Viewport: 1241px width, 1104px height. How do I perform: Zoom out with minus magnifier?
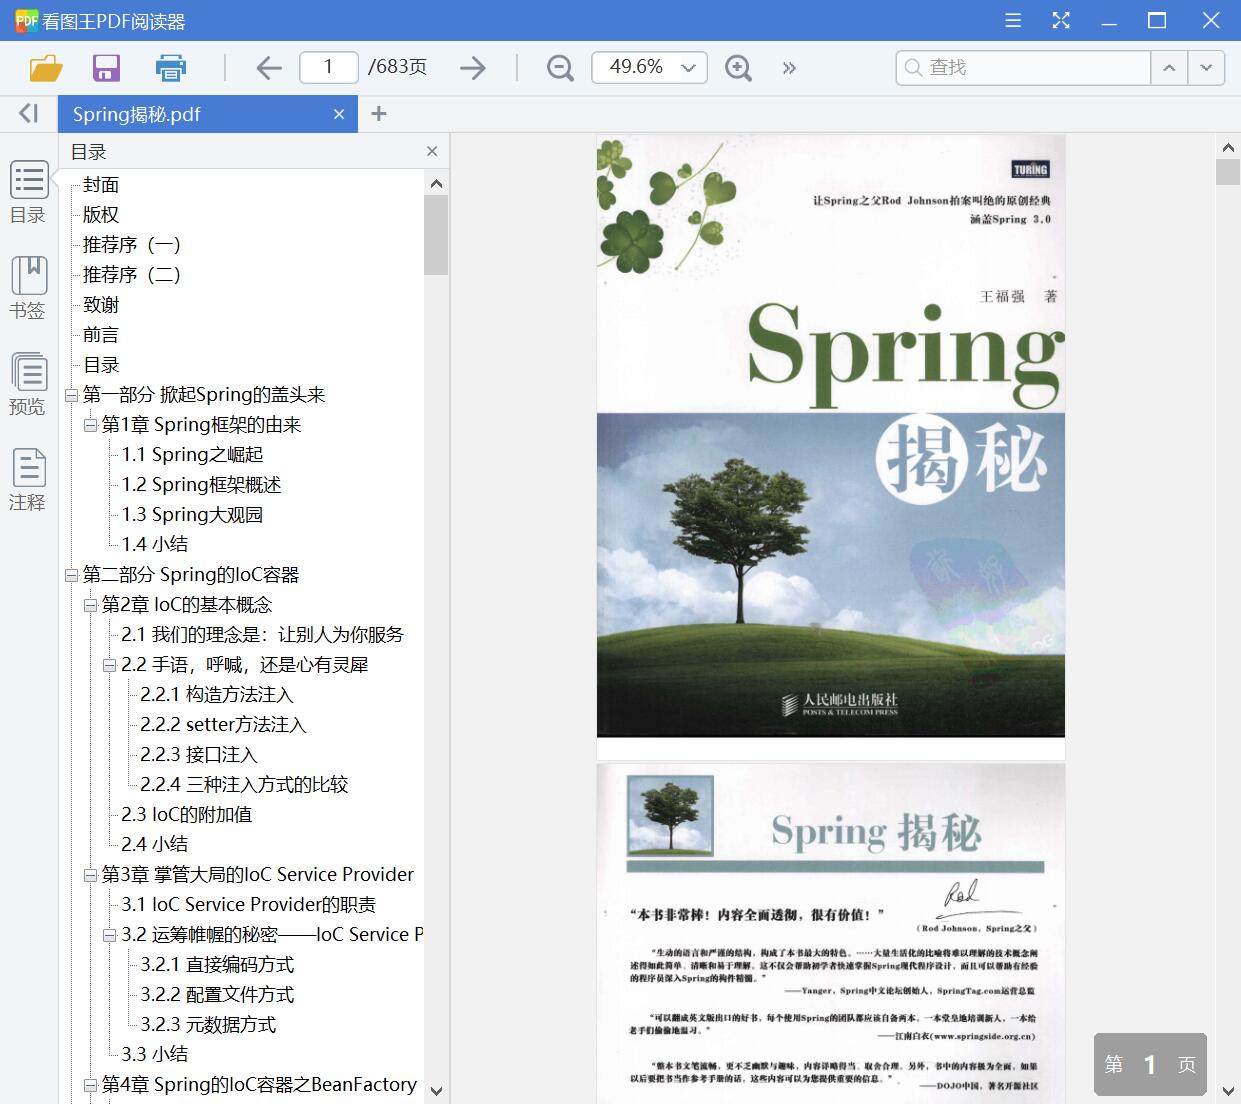click(x=560, y=67)
